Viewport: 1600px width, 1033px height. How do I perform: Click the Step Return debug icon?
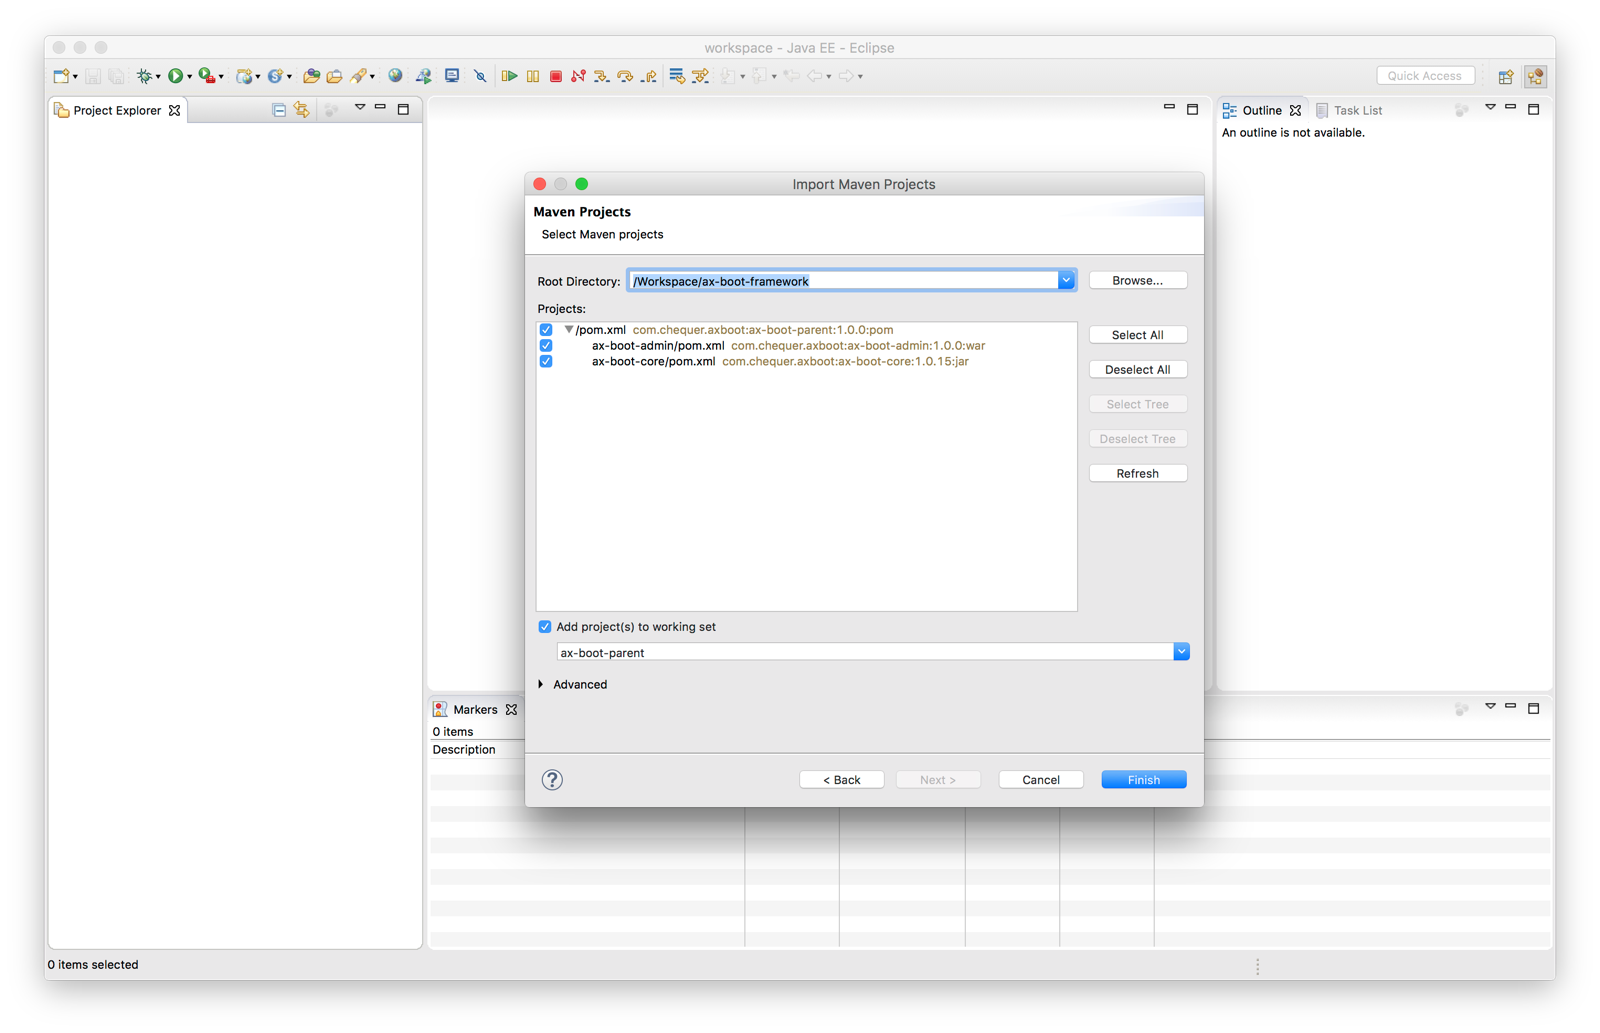click(x=649, y=76)
